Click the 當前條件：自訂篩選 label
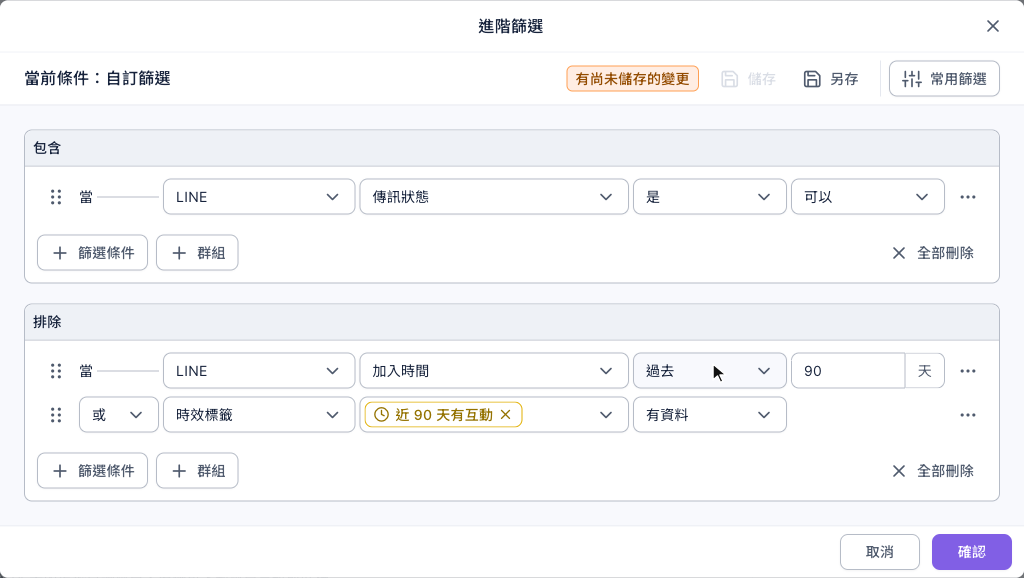 point(97,78)
